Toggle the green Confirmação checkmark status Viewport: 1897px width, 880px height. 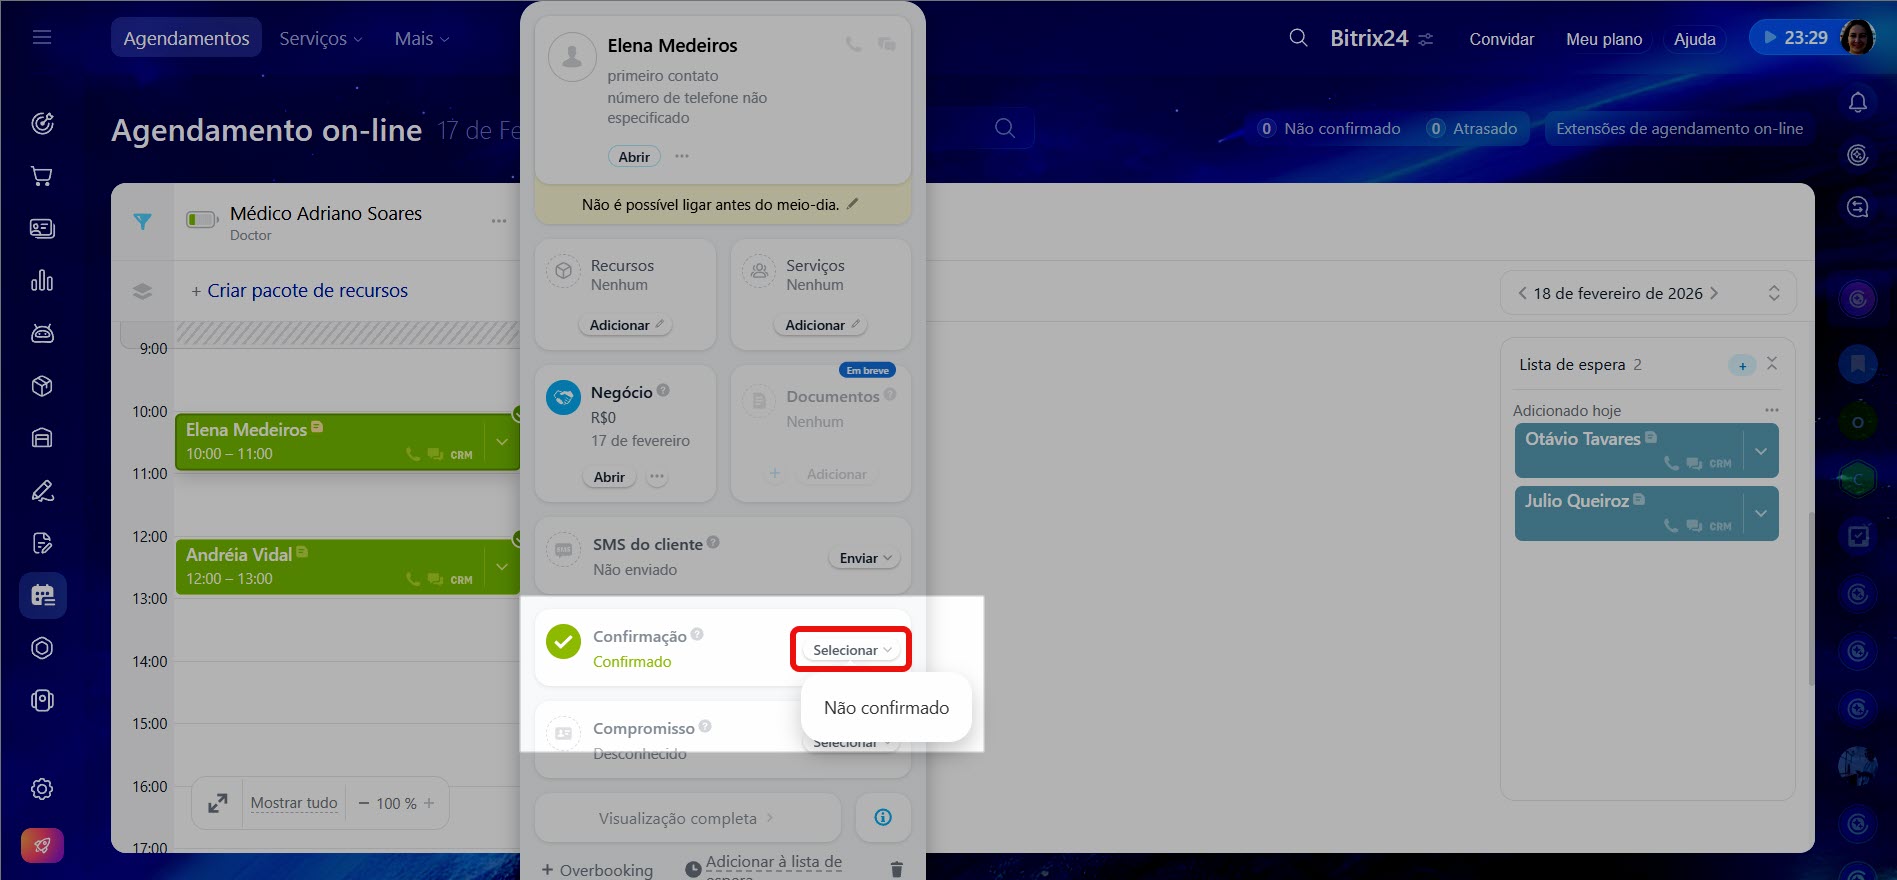click(564, 642)
